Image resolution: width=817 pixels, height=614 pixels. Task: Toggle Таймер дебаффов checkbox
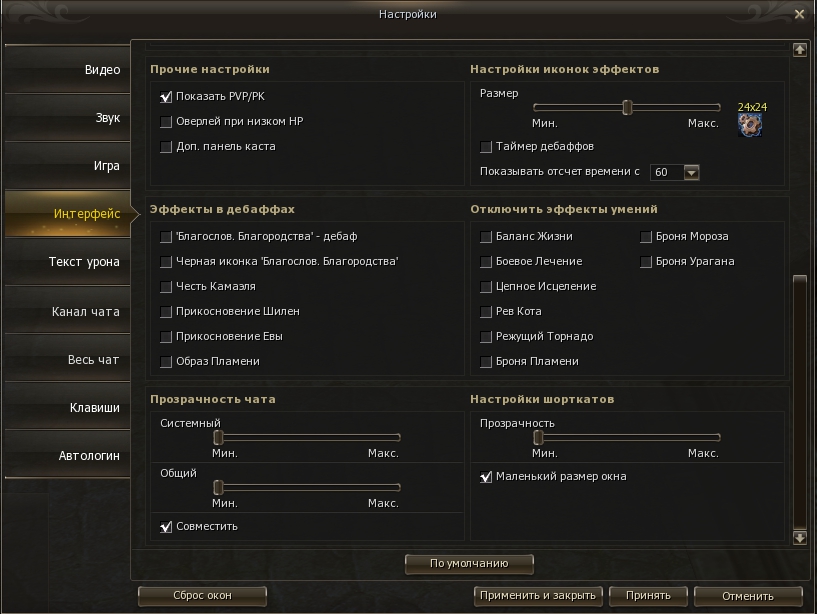coord(486,146)
